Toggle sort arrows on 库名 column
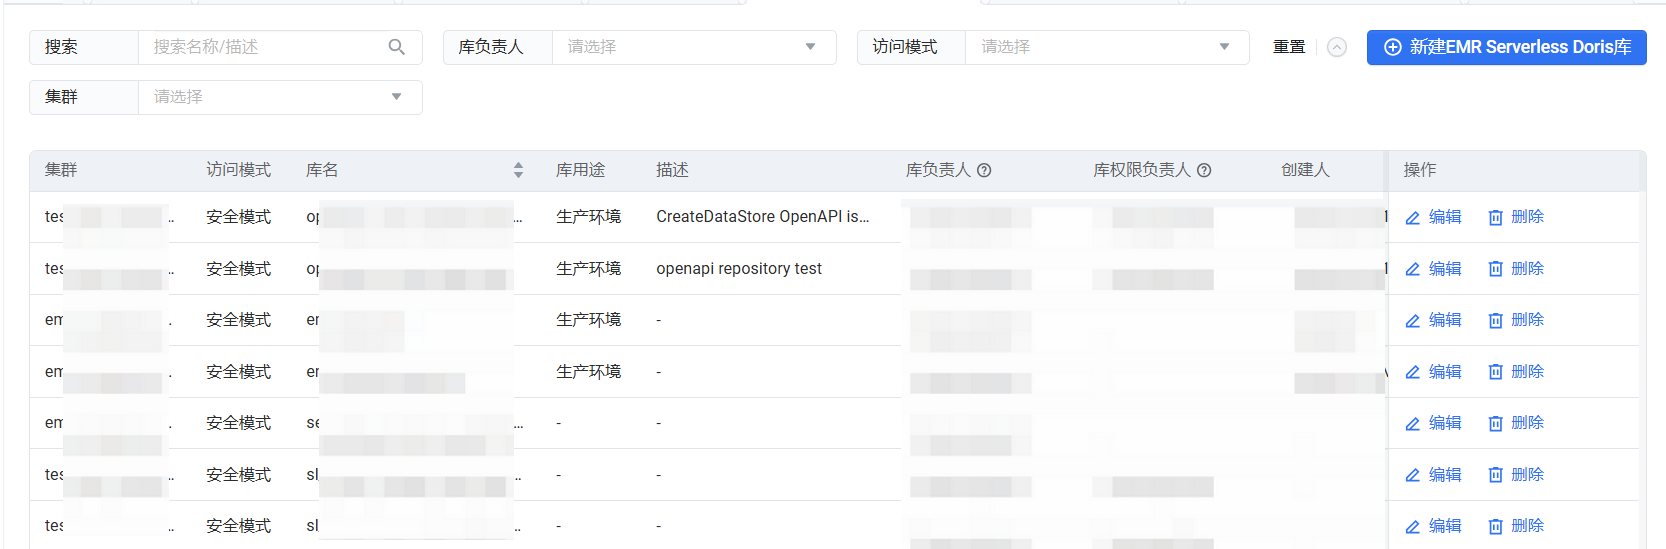The image size is (1666, 549). 518,170
